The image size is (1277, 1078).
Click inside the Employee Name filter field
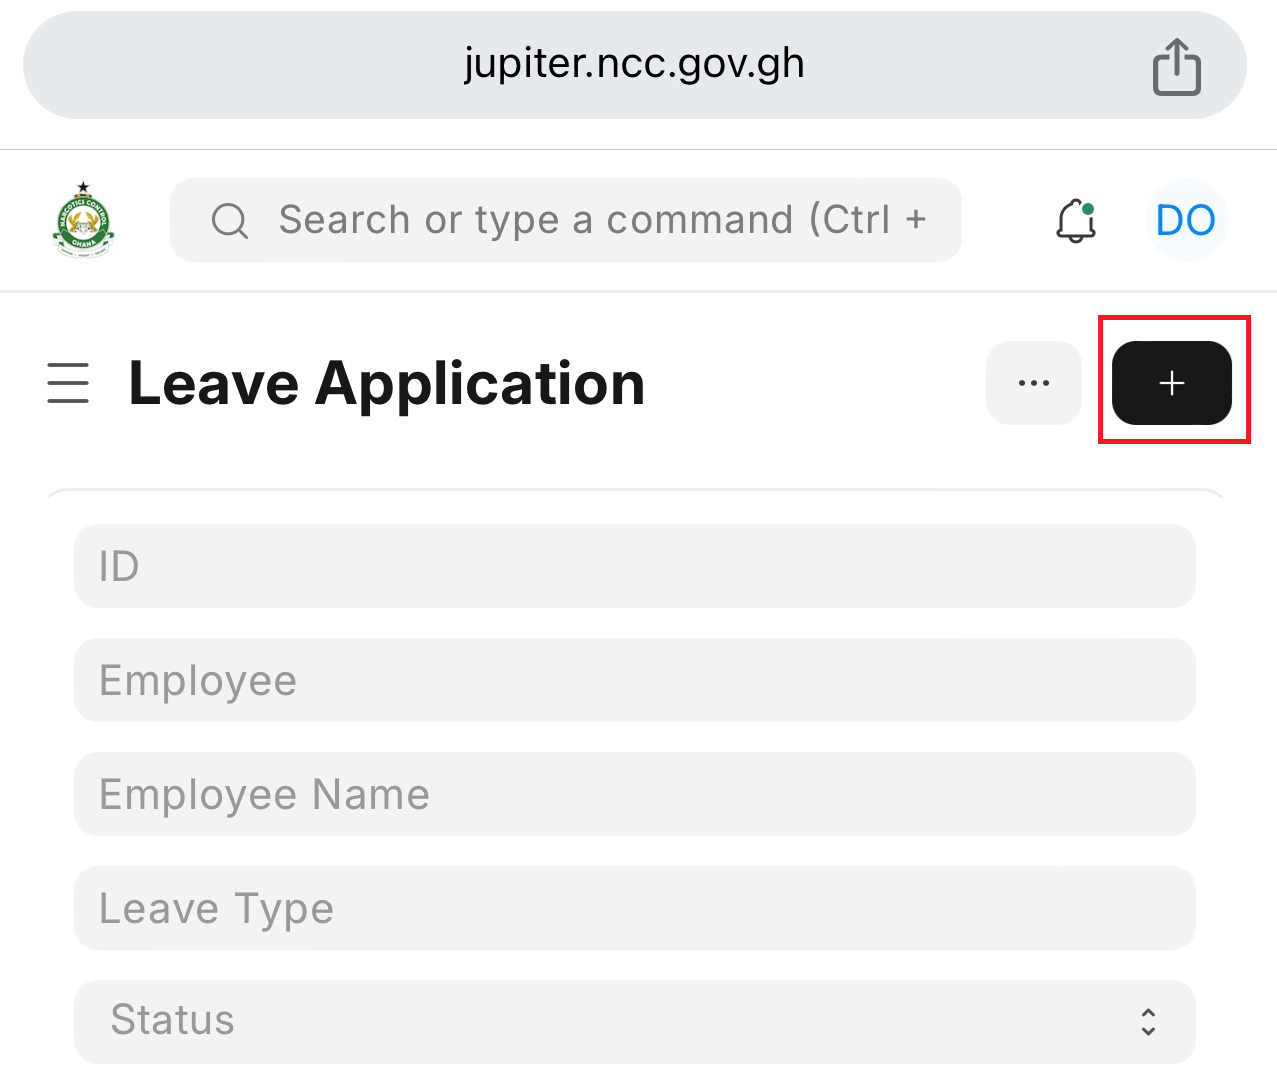click(635, 794)
